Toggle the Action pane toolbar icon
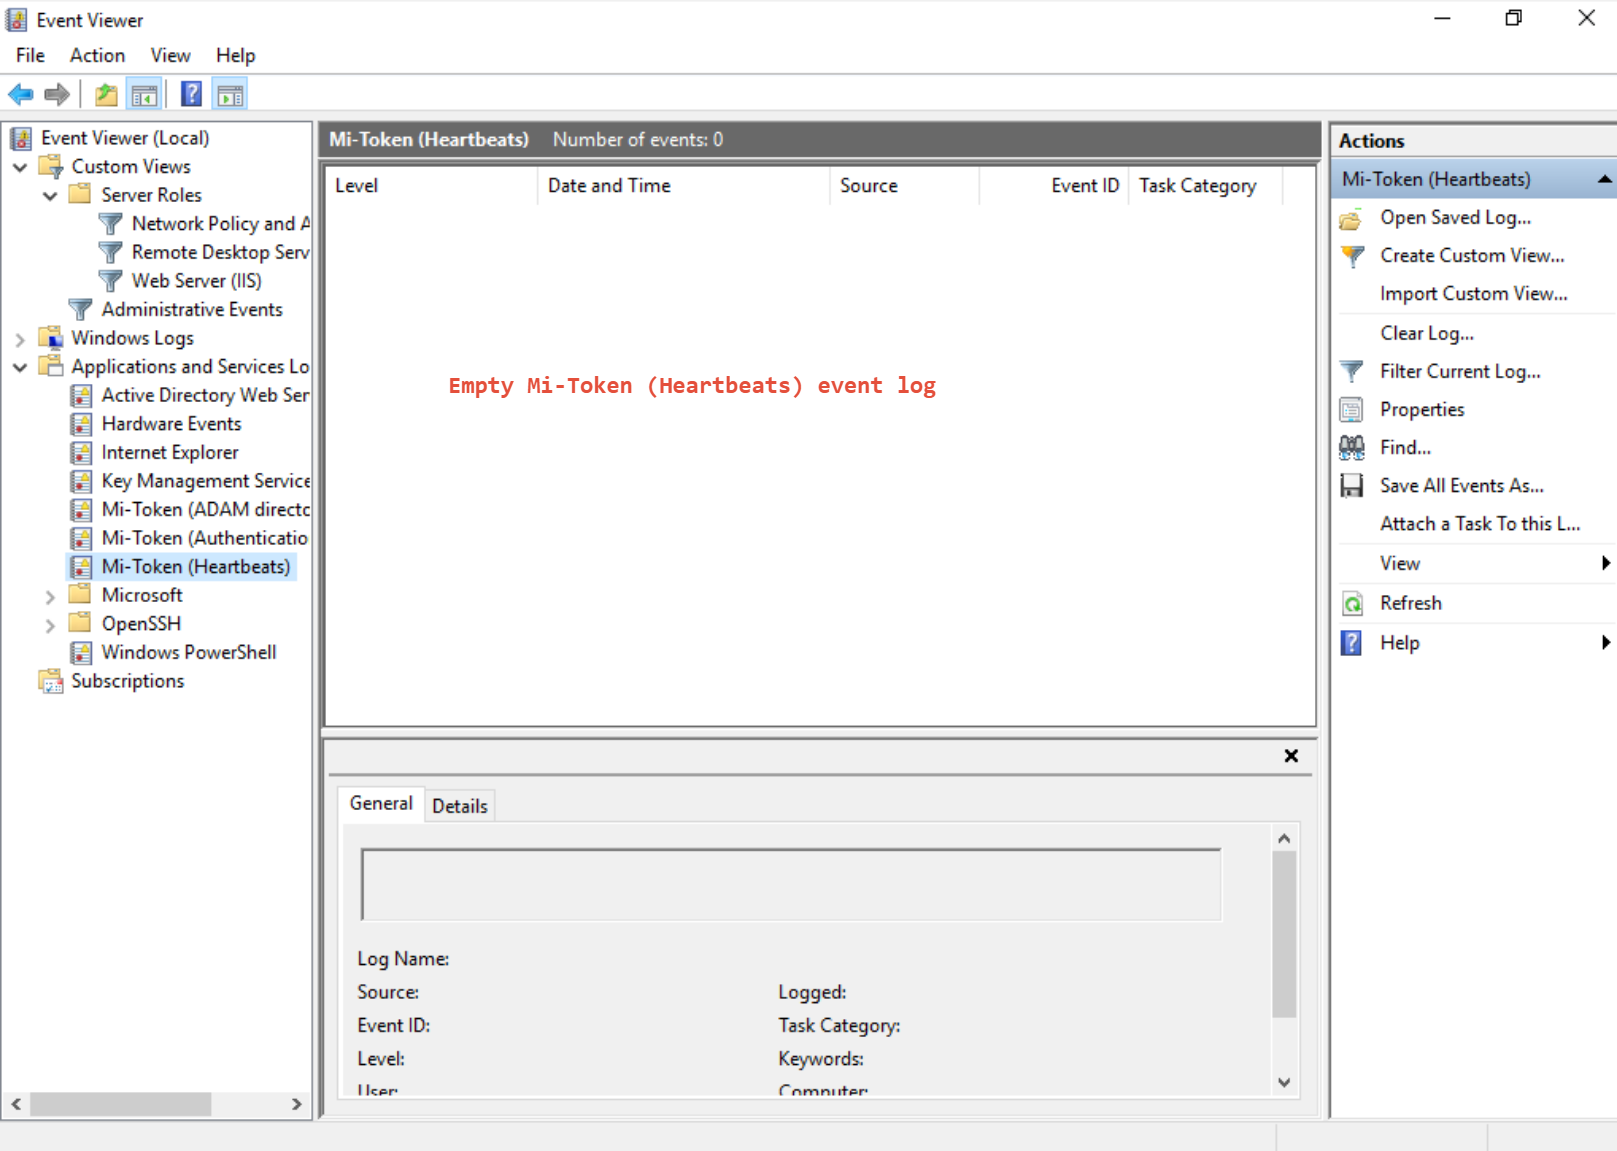The width and height of the screenshot is (1617, 1151). [230, 95]
